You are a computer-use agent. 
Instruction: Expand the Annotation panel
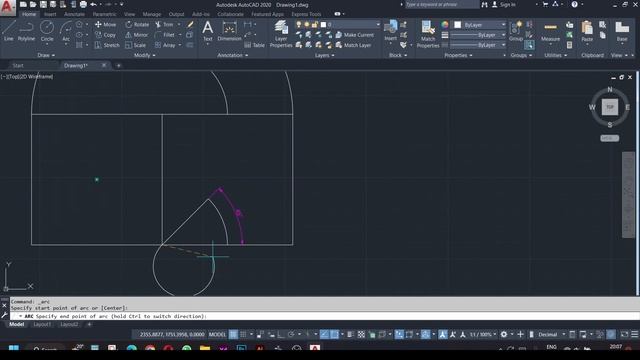click(x=232, y=55)
